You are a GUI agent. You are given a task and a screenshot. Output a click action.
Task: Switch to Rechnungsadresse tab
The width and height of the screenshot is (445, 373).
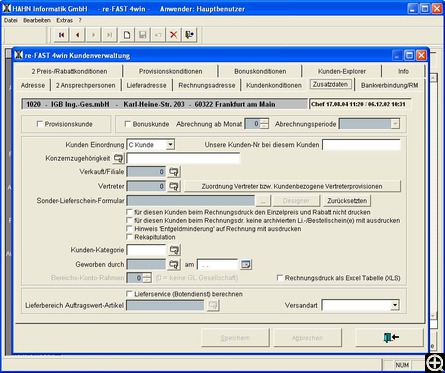(207, 85)
